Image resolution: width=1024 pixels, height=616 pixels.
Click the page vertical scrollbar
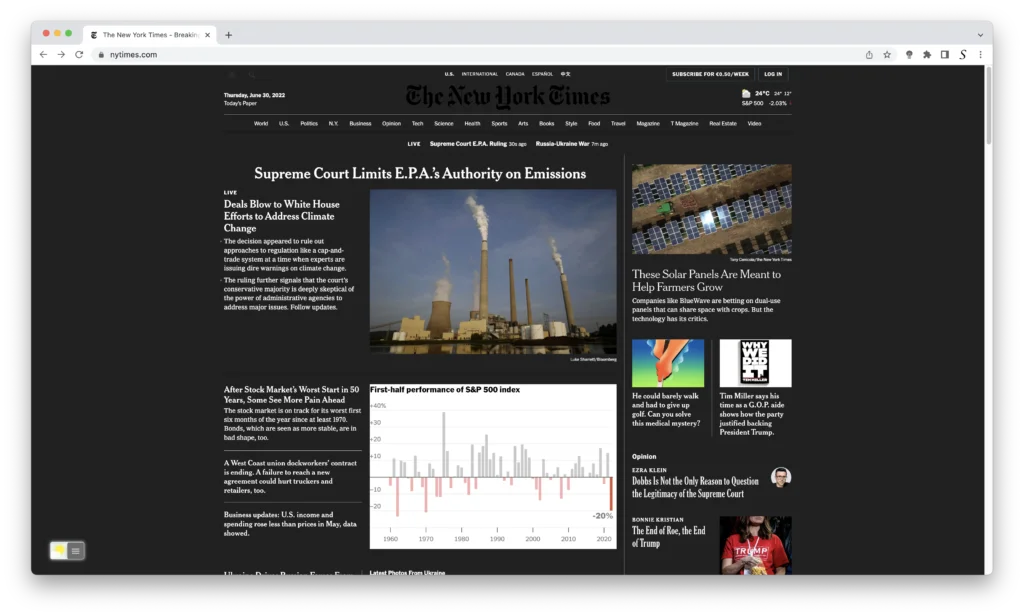pyautogui.click(x=988, y=105)
